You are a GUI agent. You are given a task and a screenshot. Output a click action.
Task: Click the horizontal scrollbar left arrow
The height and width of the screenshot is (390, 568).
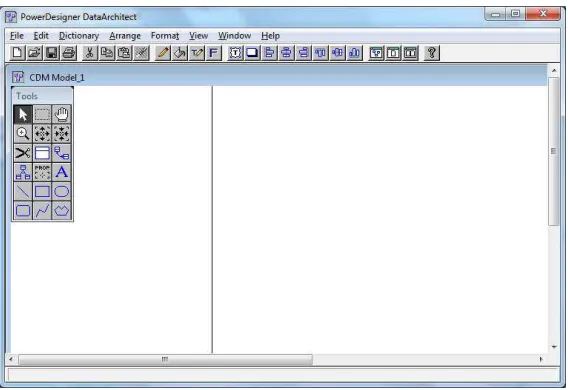(11, 359)
